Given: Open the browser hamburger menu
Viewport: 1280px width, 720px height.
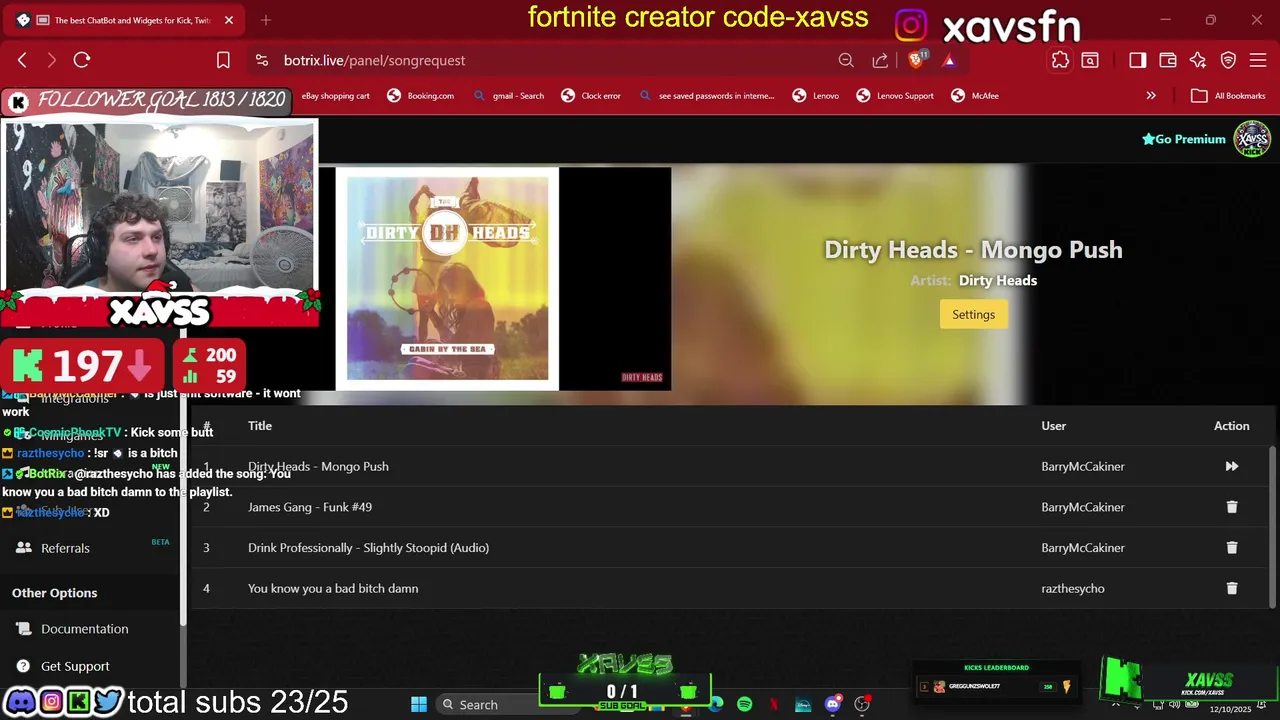Looking at the screenshot, I should click(x=1258, y=60).
